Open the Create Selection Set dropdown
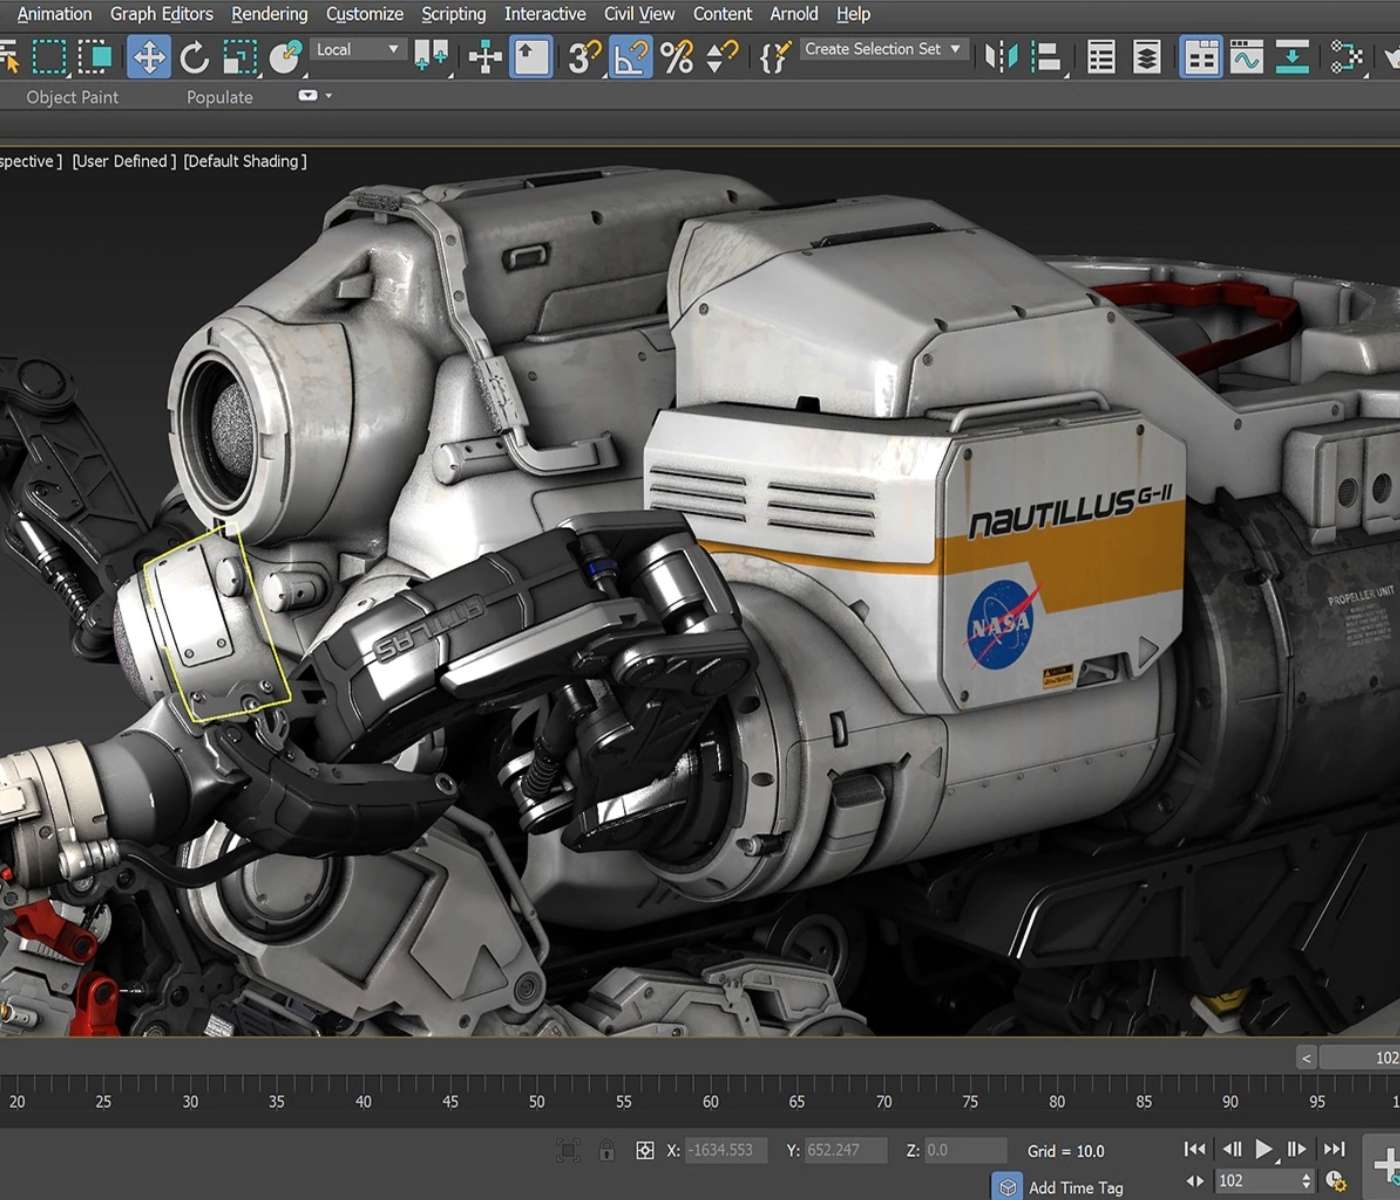The width and height of the screenshot is (1400, 1200). coord(884,49)
